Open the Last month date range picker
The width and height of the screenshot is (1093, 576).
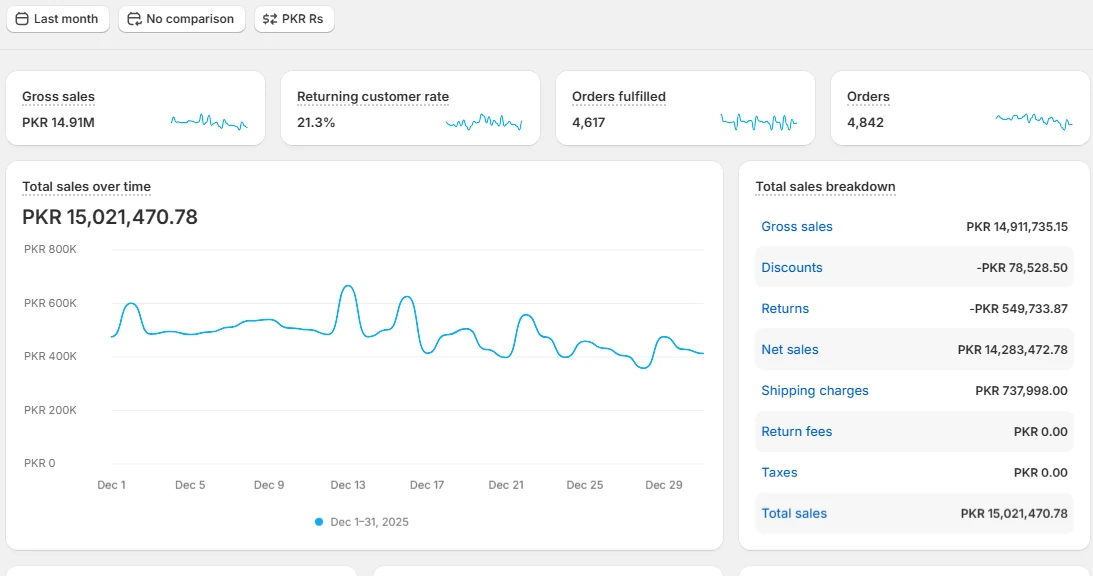coord(58,19)
